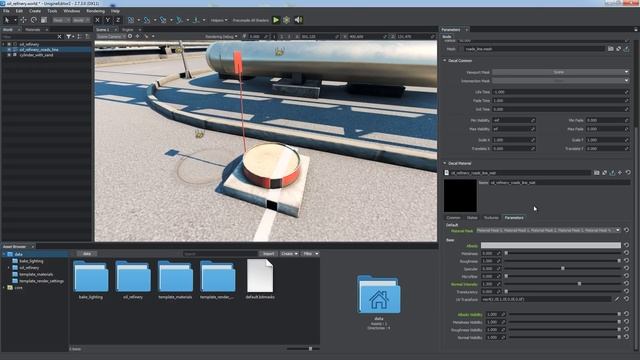Open the Viewport Mask dropdown

pos(560,72)
